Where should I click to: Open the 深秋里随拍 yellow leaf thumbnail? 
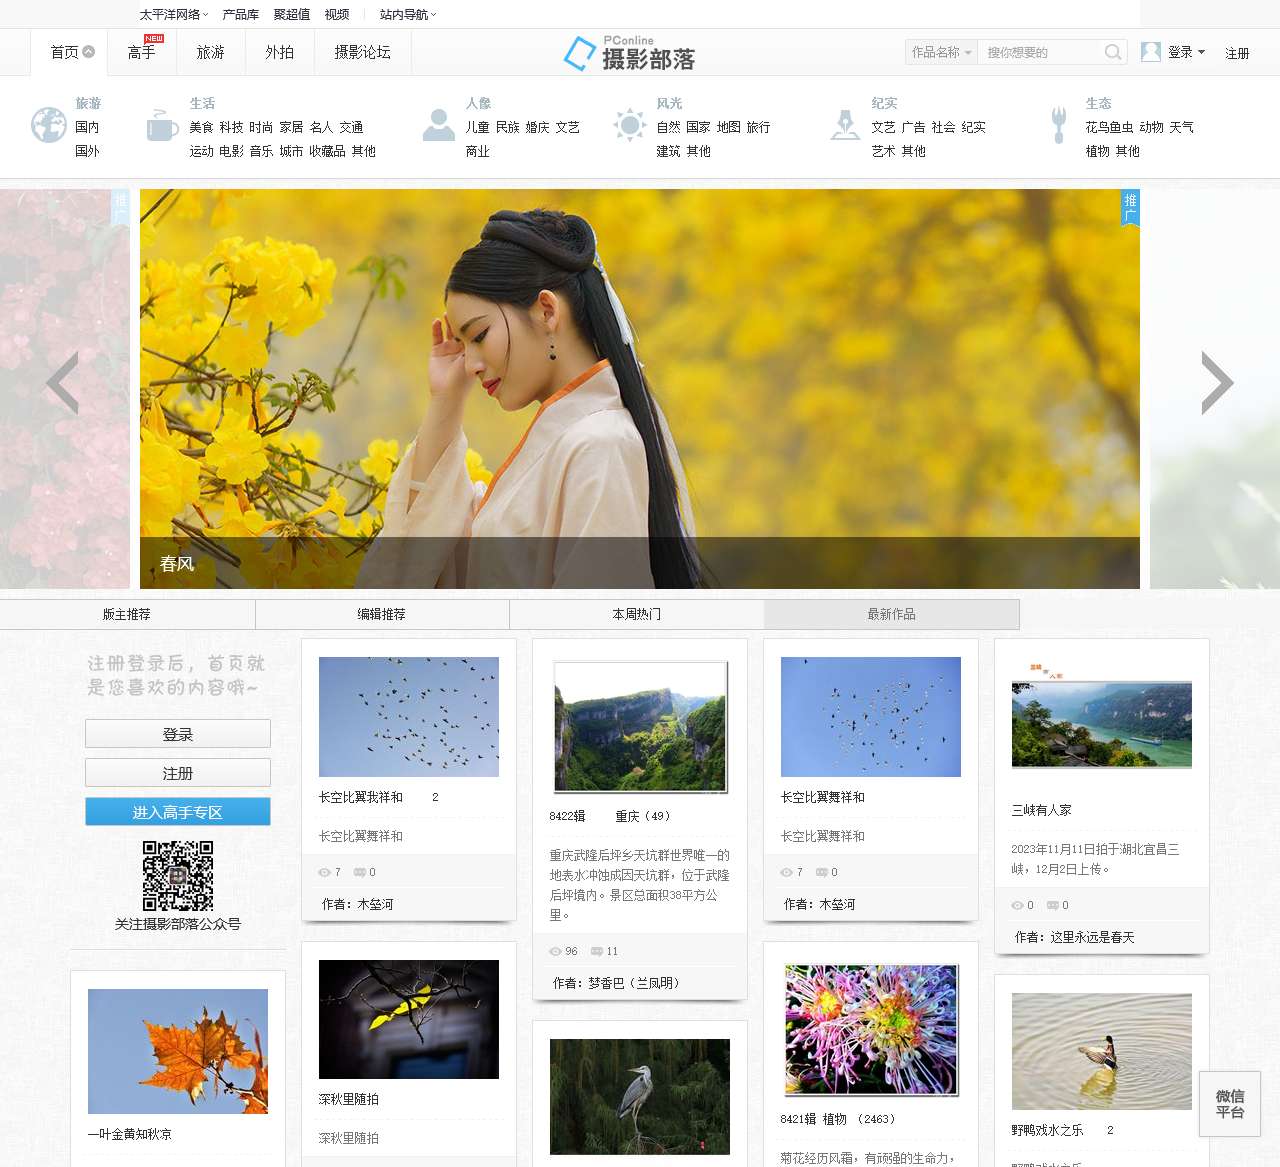[409, 1019]
